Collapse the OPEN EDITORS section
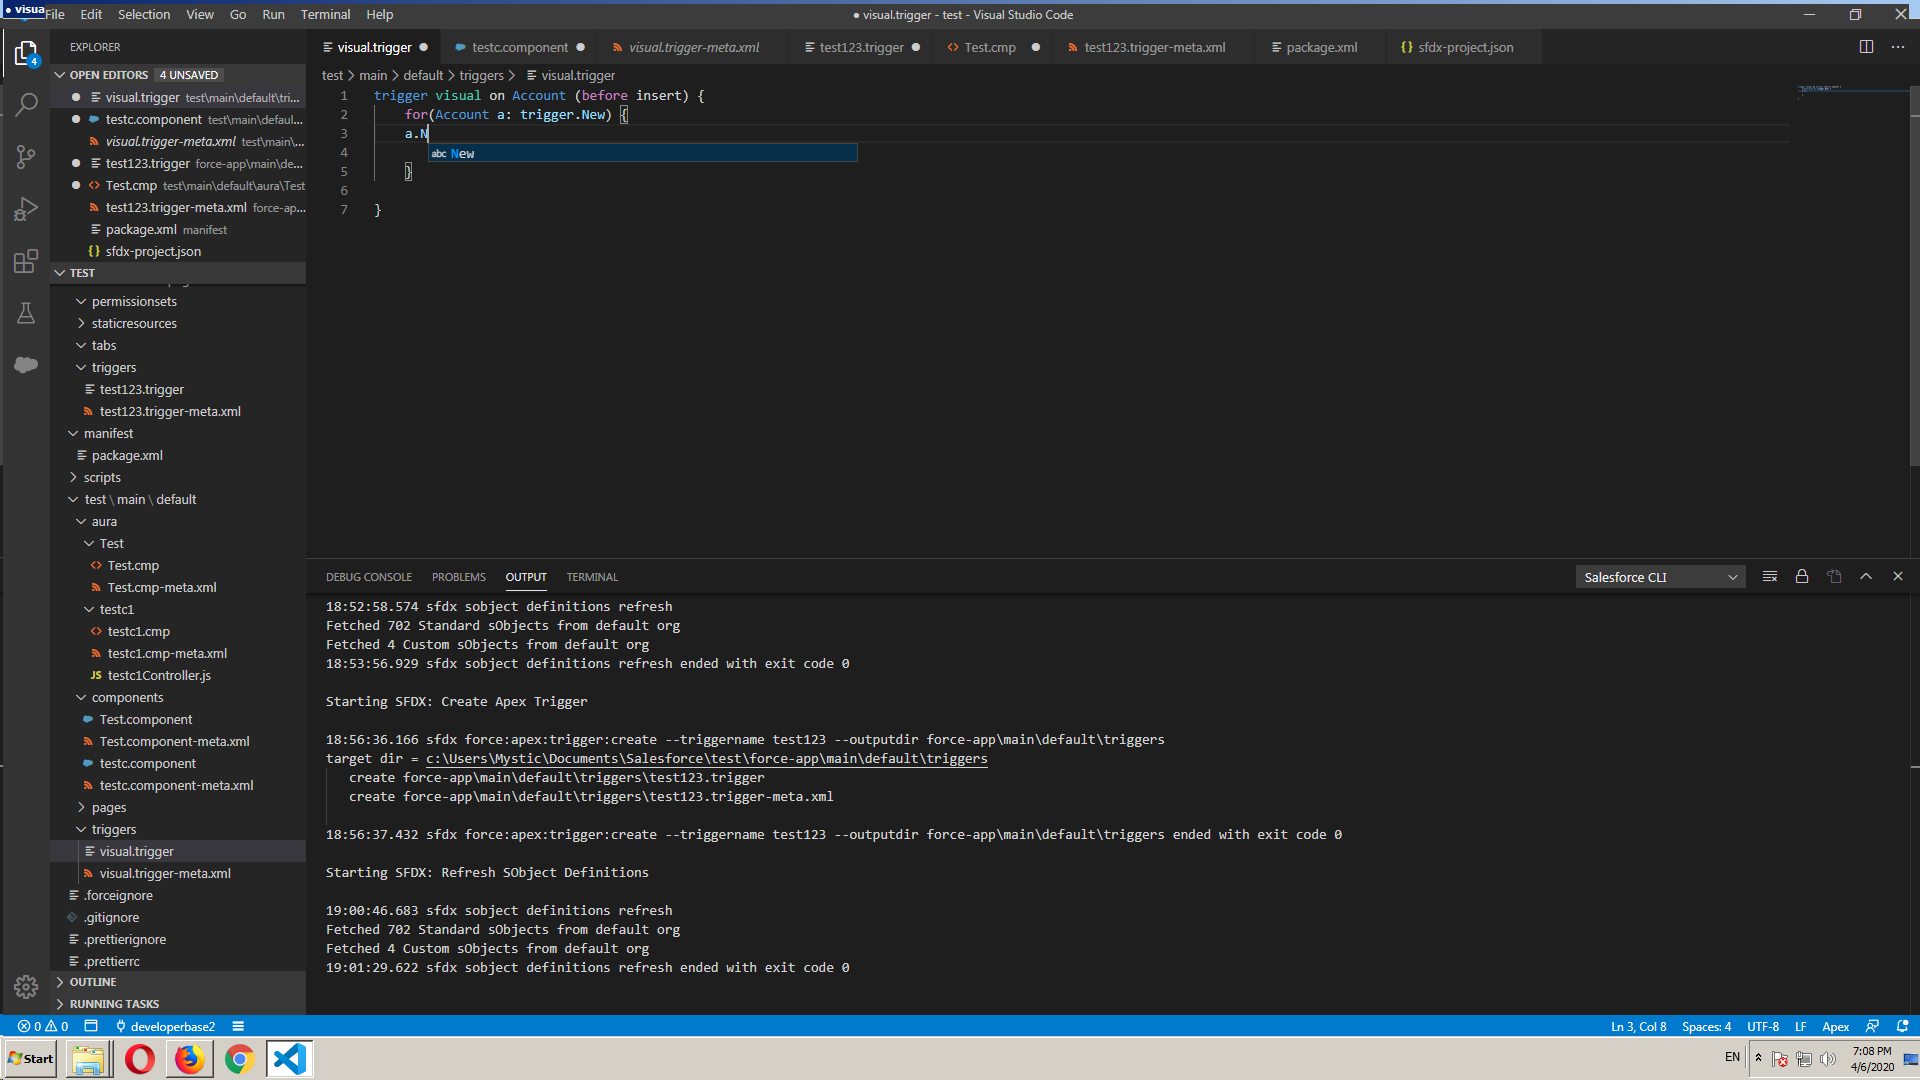This screenshot has width=1920, height=1080. point(60,75)
